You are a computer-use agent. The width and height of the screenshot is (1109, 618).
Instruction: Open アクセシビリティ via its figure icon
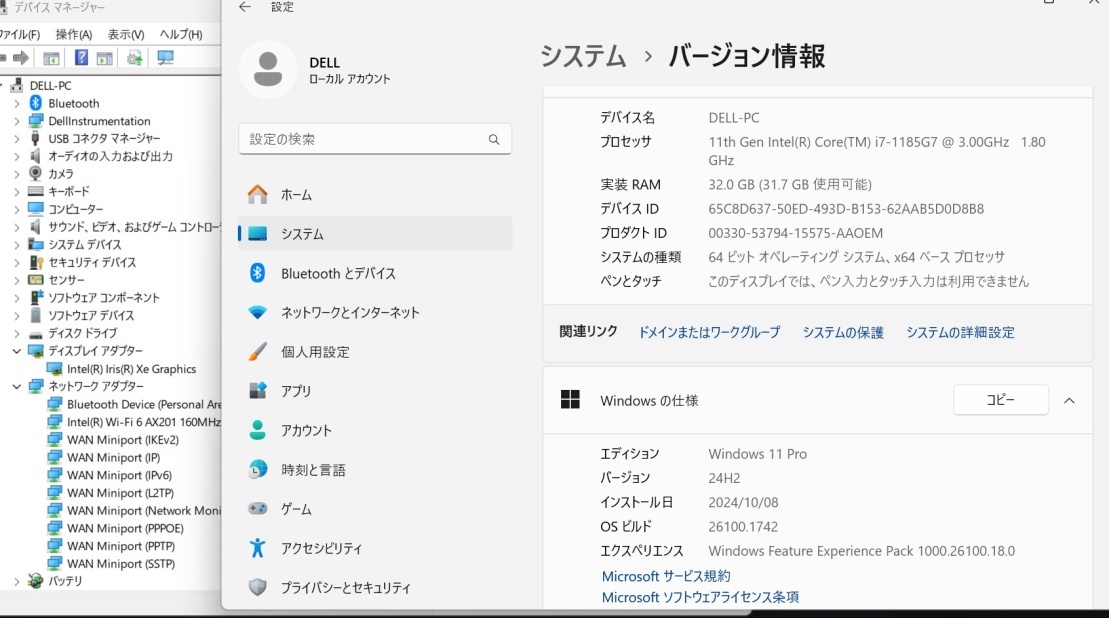pos(257,548)
